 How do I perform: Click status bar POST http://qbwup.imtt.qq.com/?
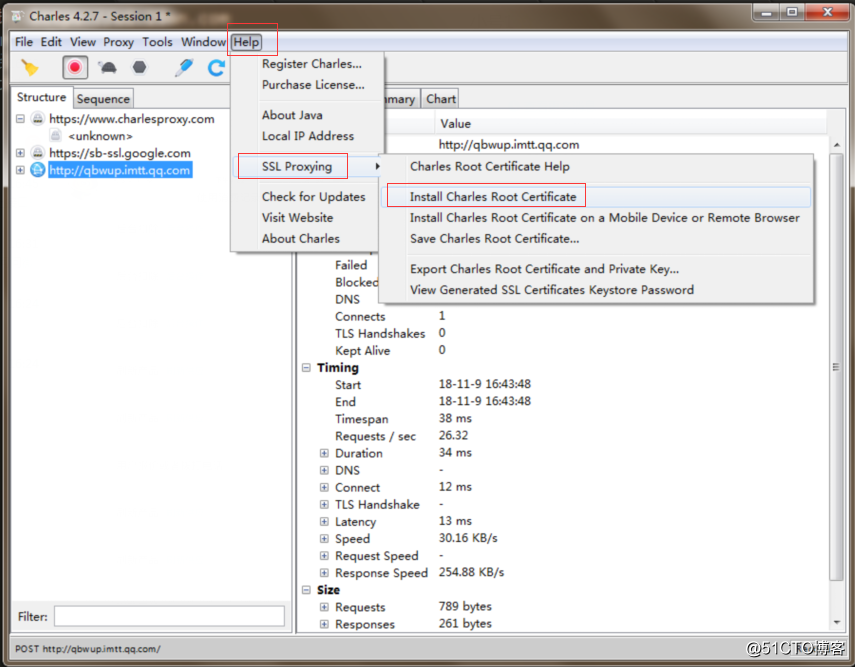coord(87,648)
